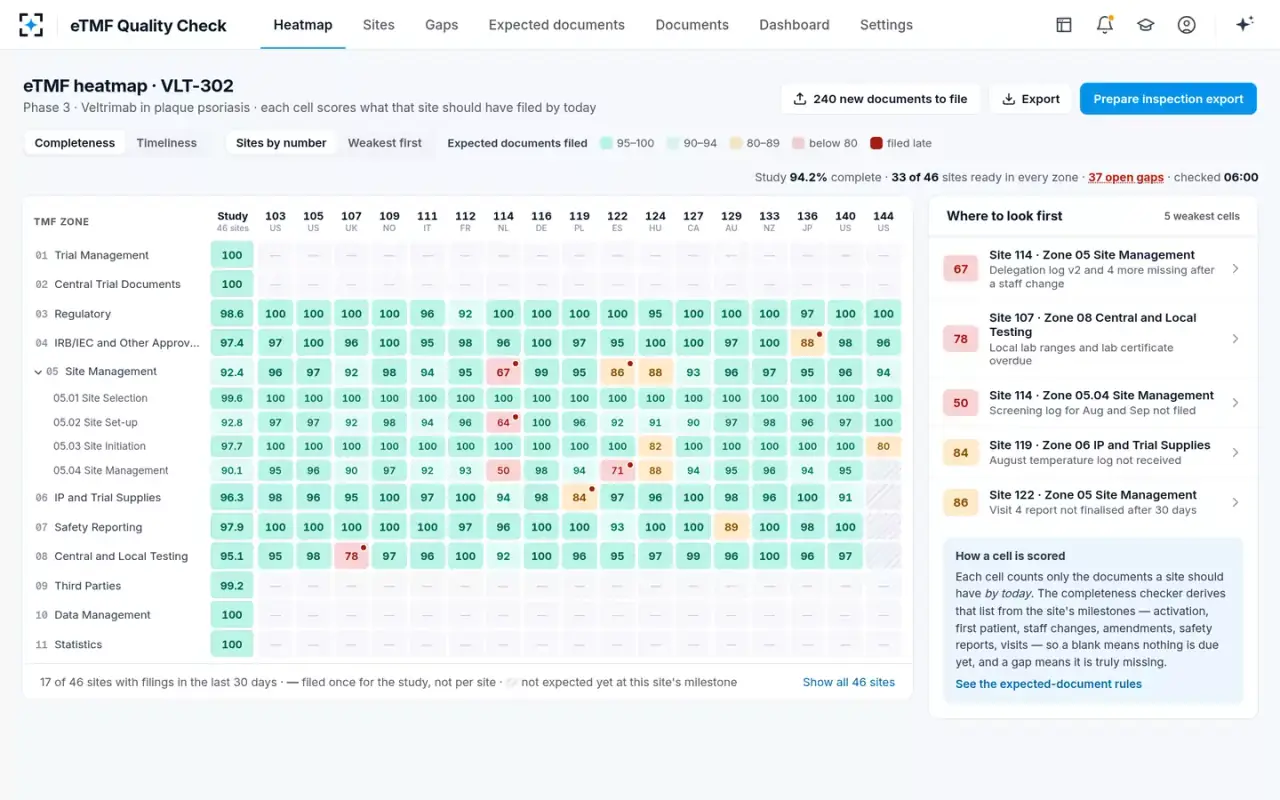Click site 144 column header
1280x800 pixels.
tap(883, 221)
